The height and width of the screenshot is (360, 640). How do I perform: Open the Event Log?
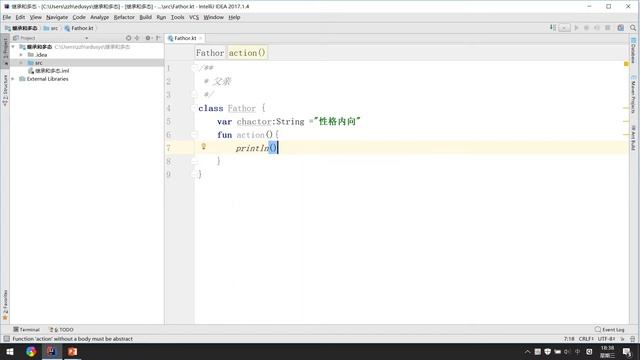[610, 329]
